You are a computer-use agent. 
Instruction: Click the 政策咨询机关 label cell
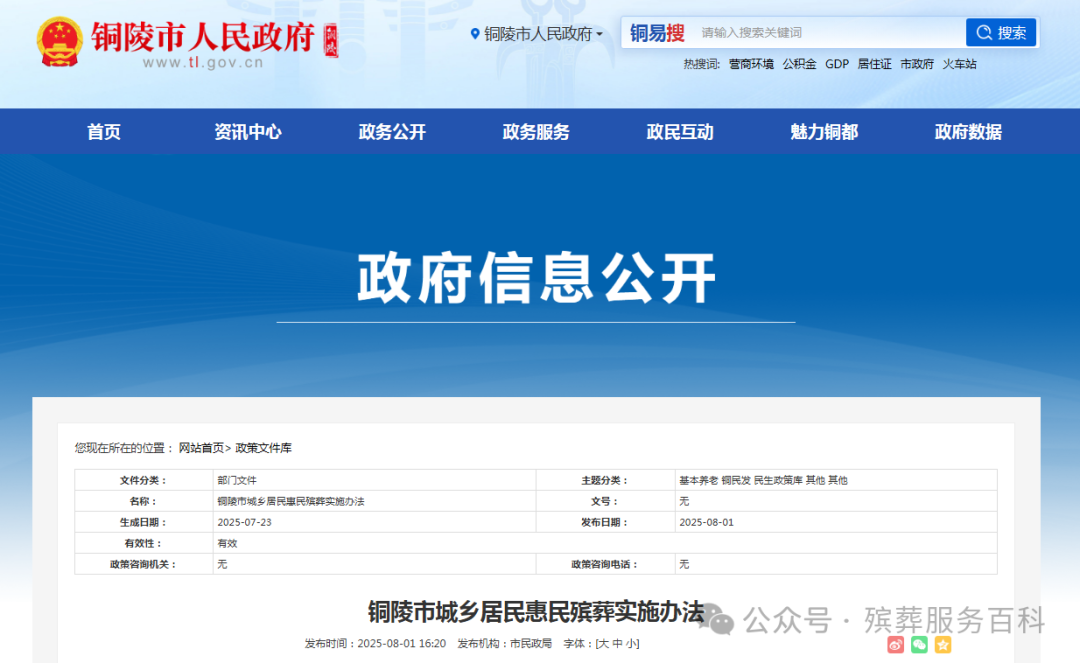coord(143,564)
